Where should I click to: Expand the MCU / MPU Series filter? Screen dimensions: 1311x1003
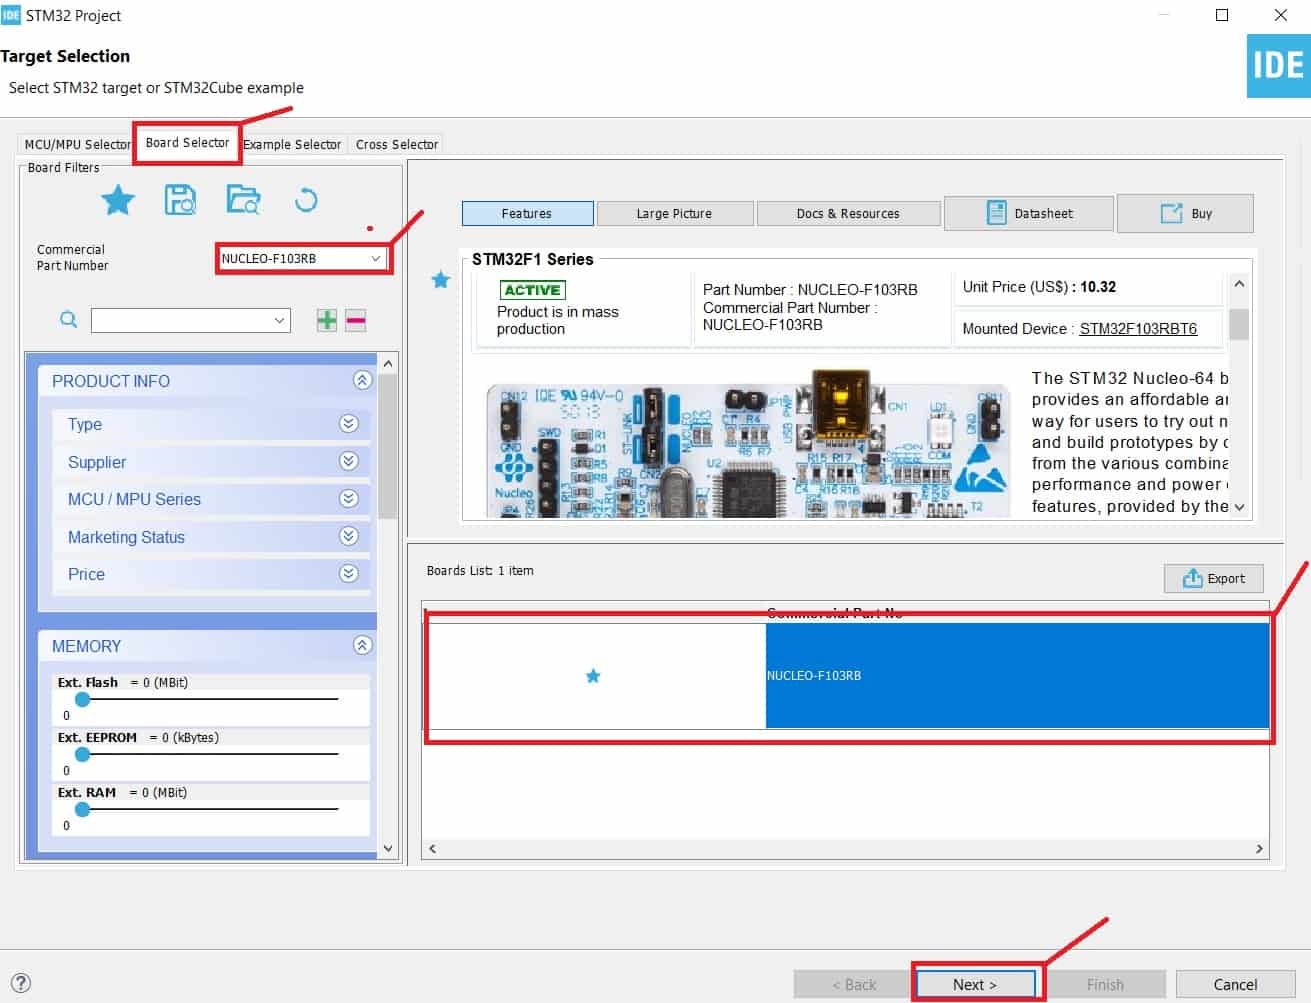click(x=349, y=499)
